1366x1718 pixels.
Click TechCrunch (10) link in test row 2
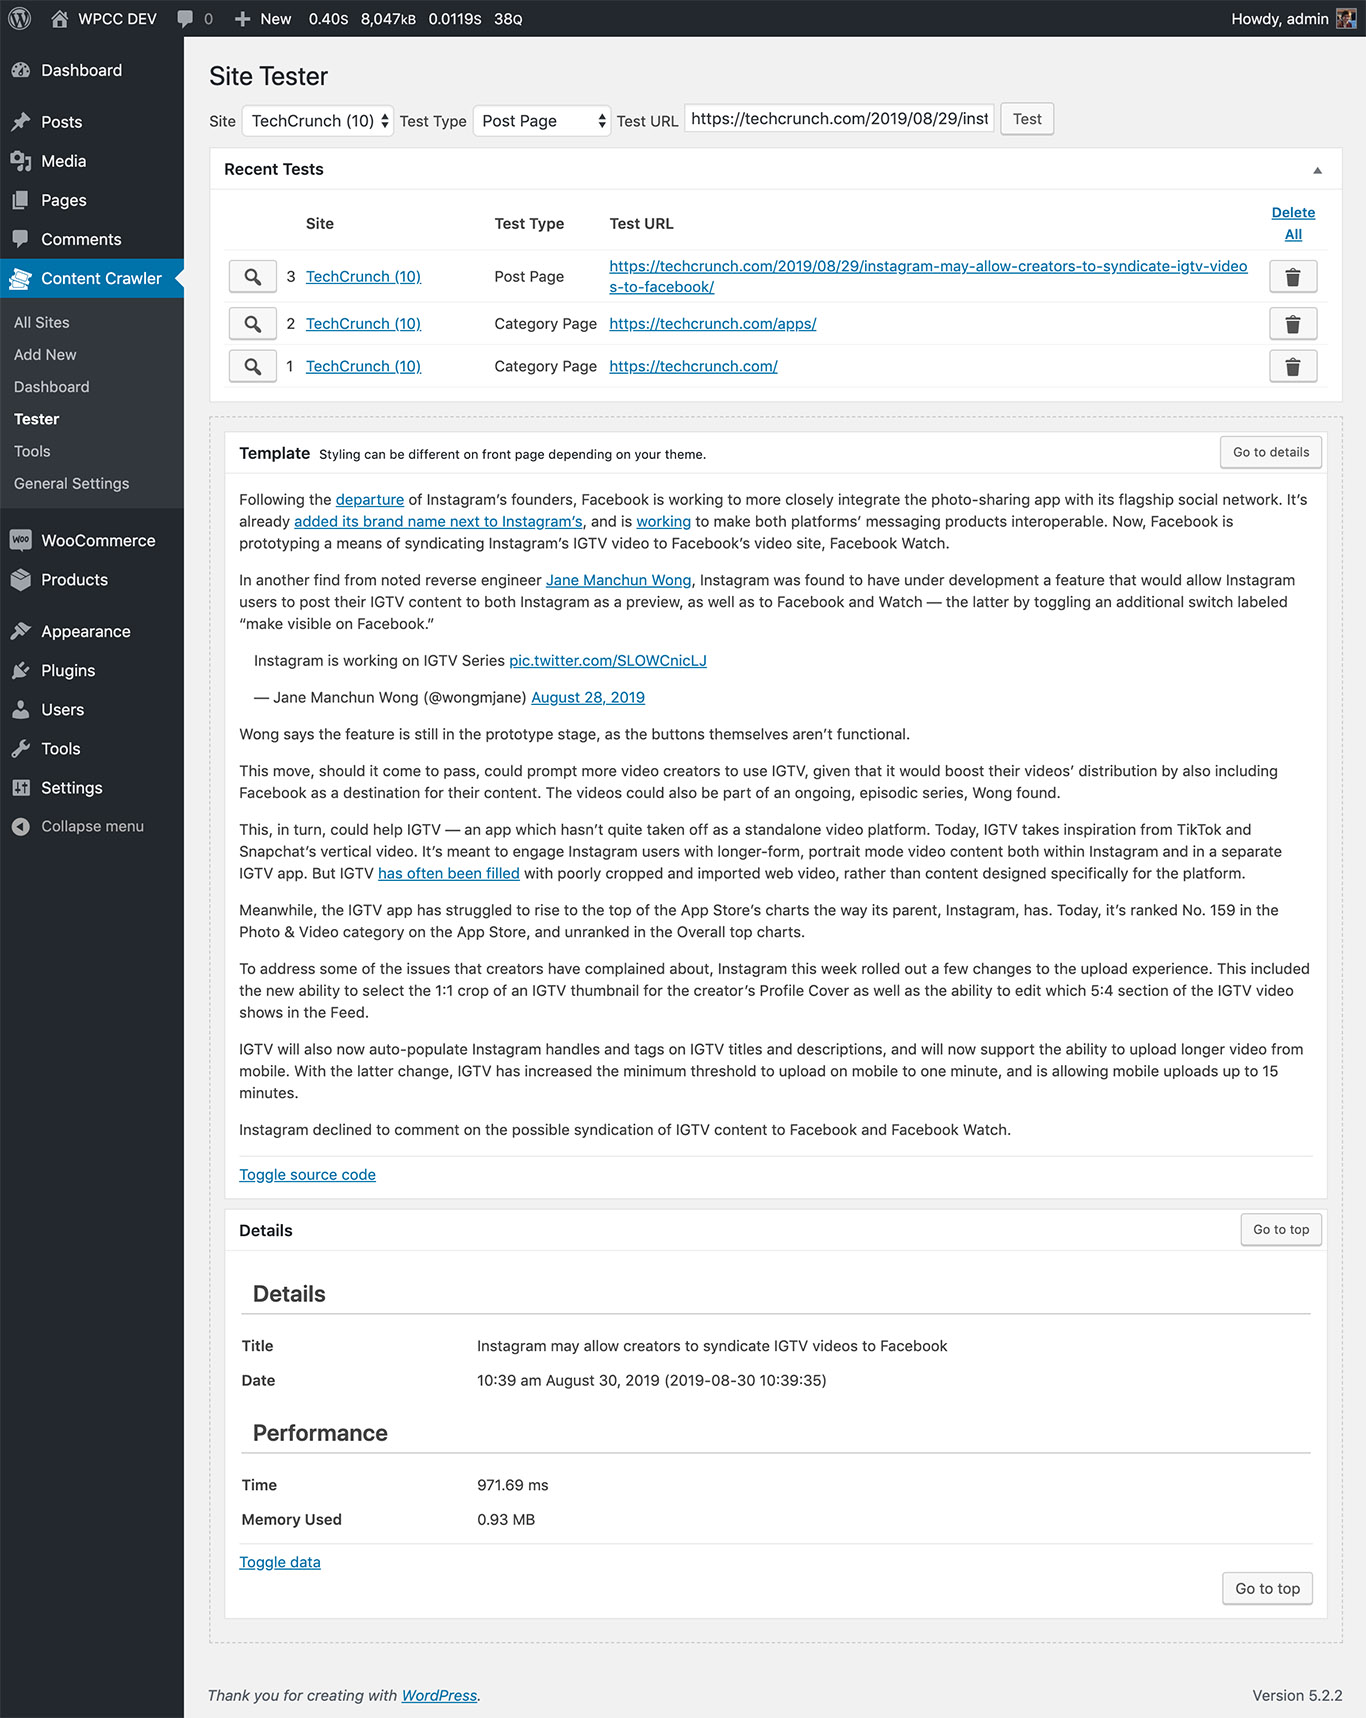(363, 323)
